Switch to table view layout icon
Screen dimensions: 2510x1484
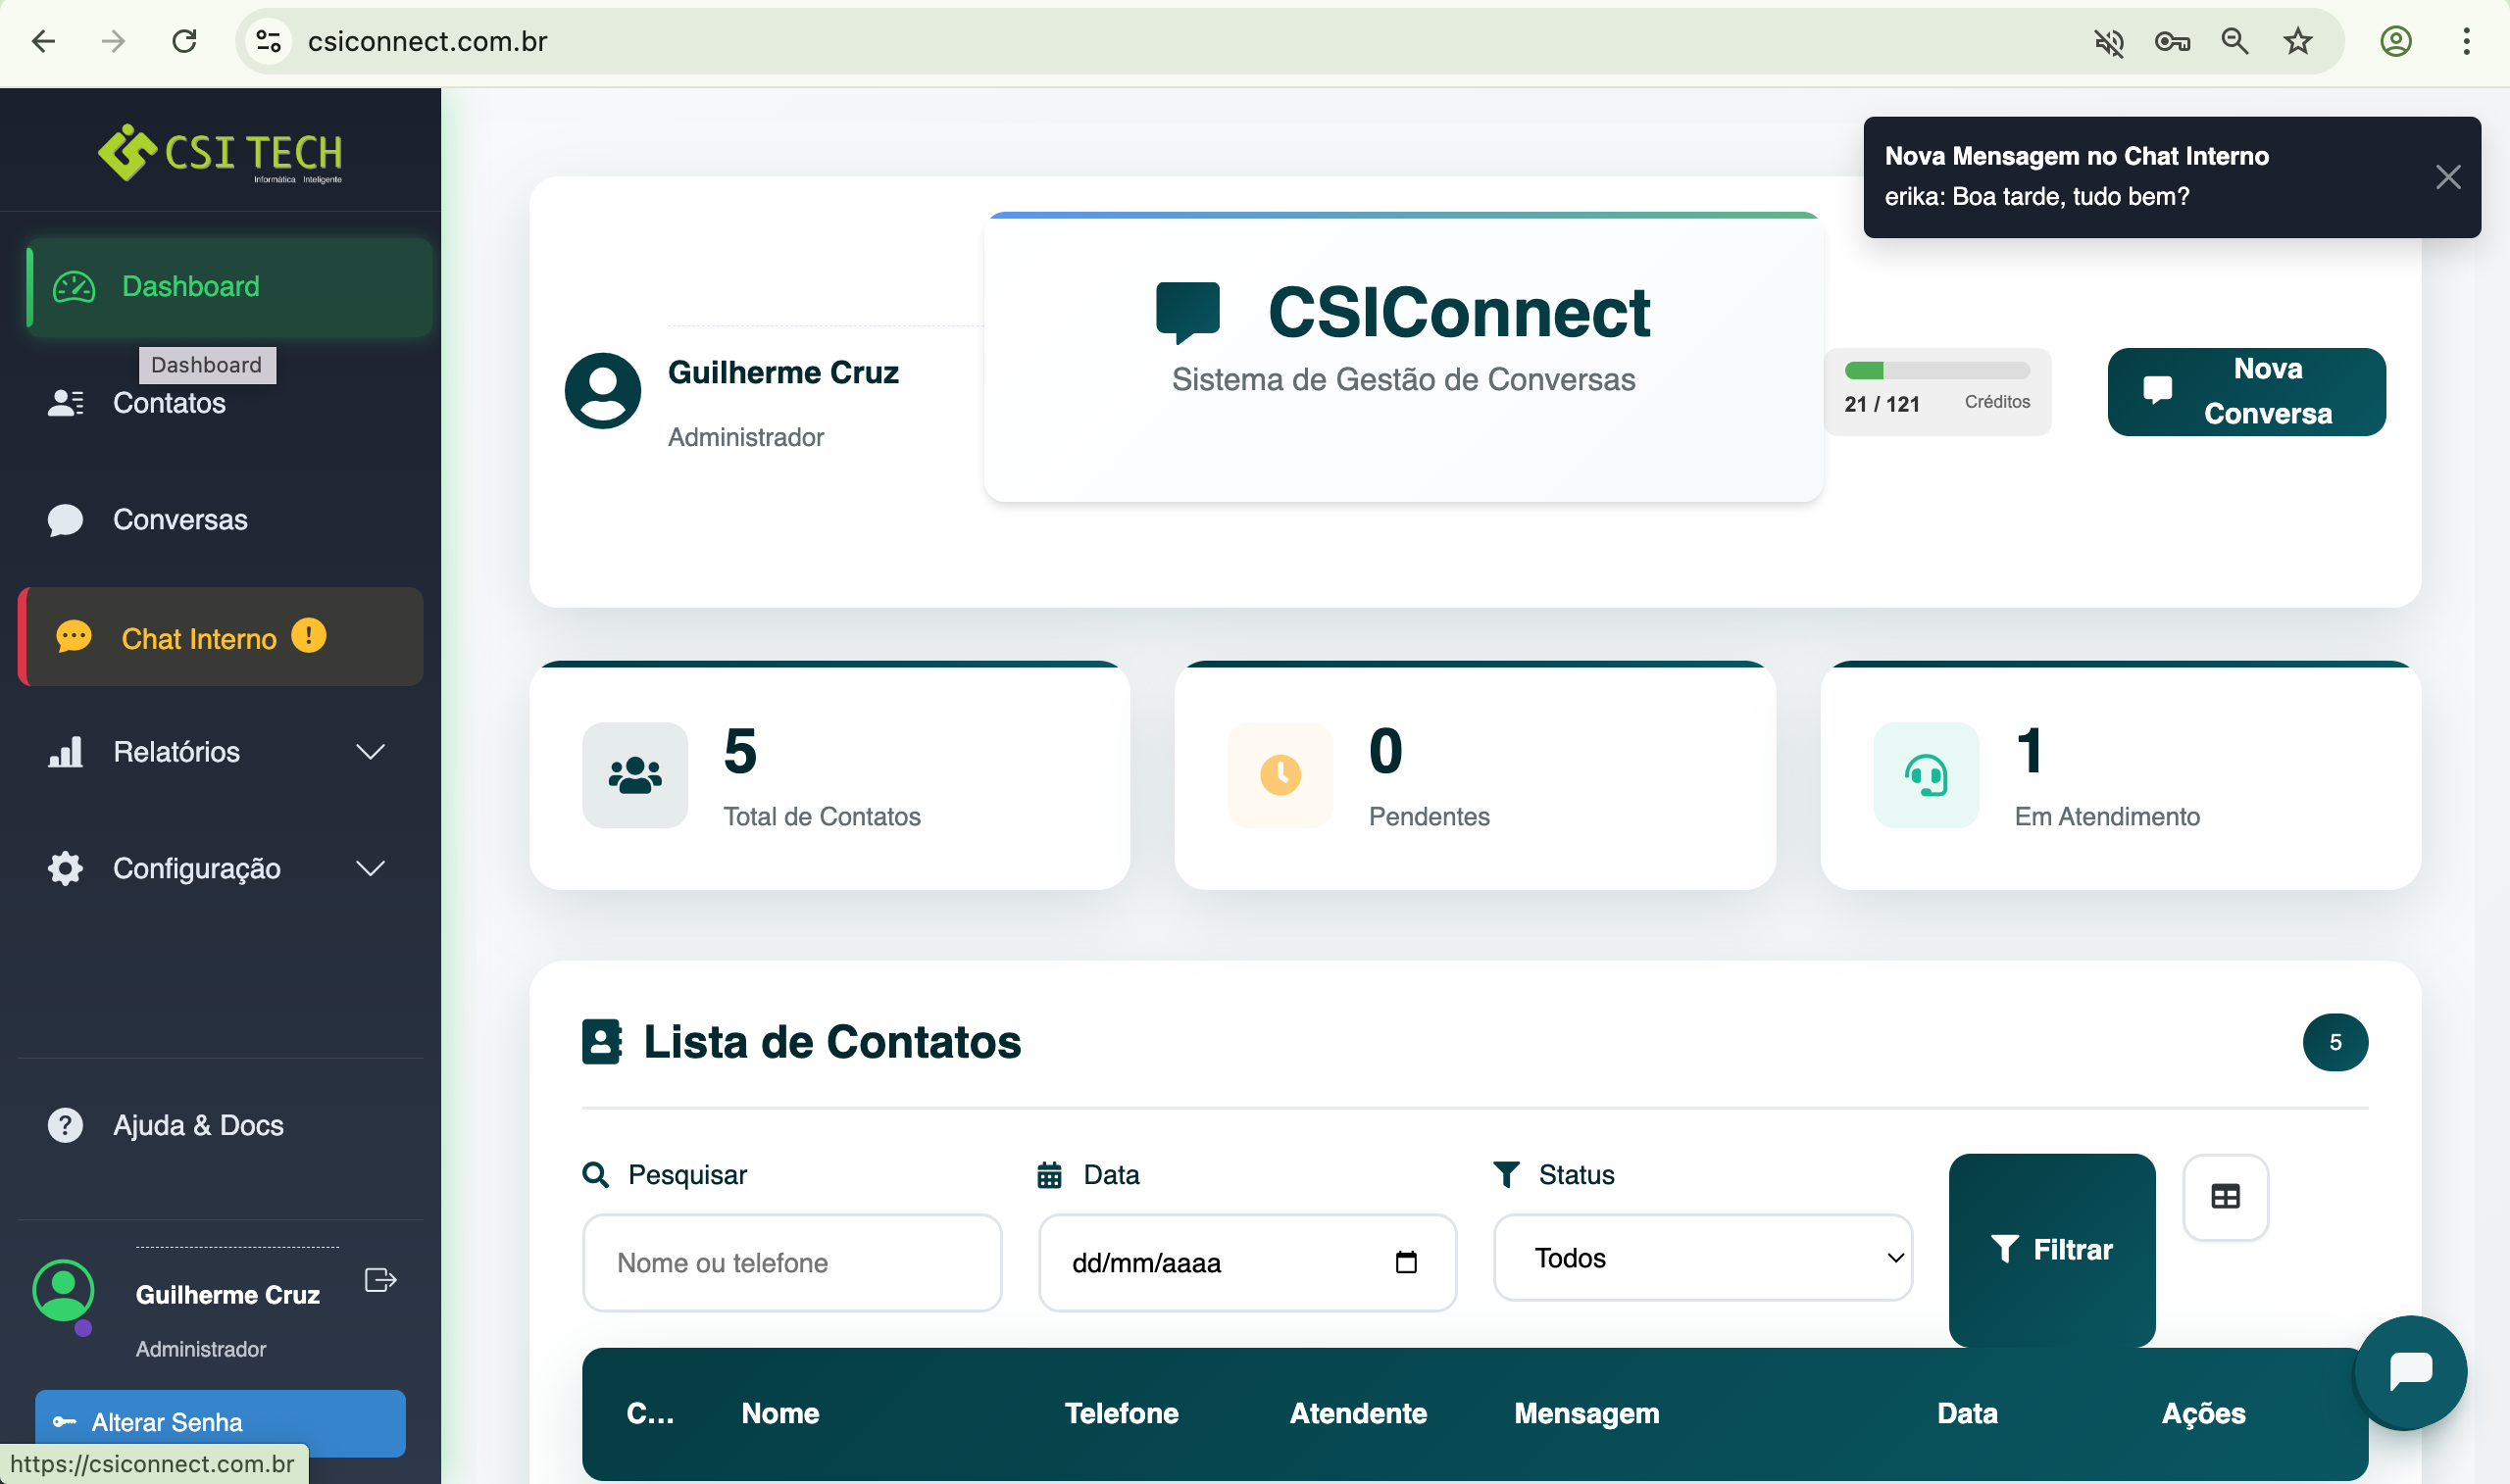(2225, 1197)
